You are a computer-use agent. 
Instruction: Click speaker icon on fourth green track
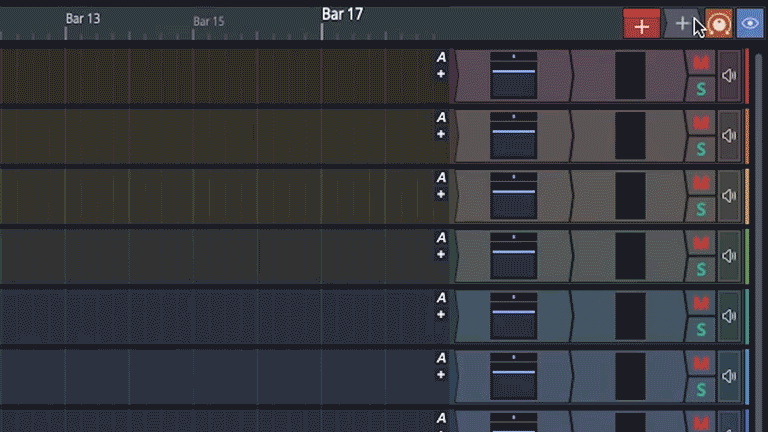[x=729, y=256]
